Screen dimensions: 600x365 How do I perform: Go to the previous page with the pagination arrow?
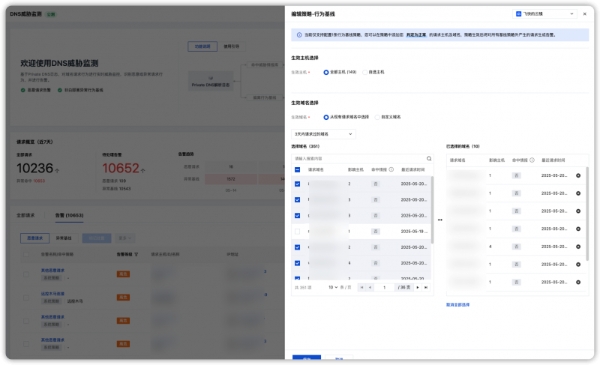(370, 287)
